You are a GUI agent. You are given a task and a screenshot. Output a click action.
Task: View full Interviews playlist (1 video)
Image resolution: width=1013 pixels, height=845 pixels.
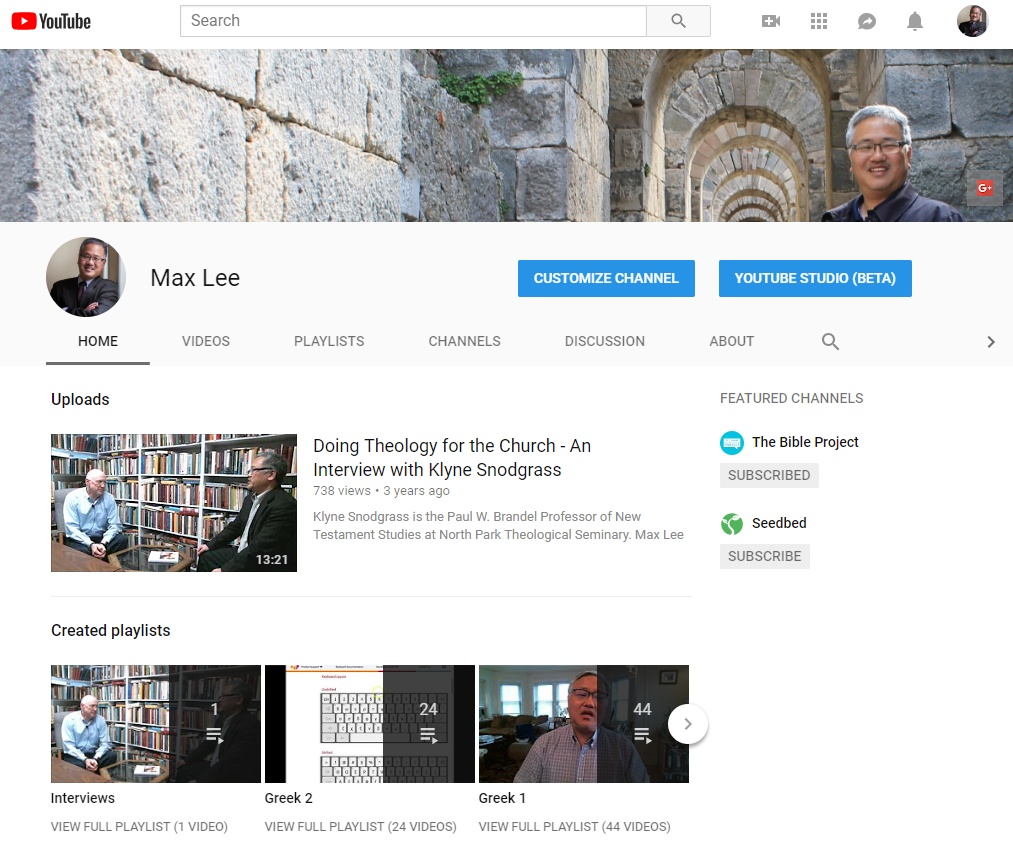(x=139, y=826)
